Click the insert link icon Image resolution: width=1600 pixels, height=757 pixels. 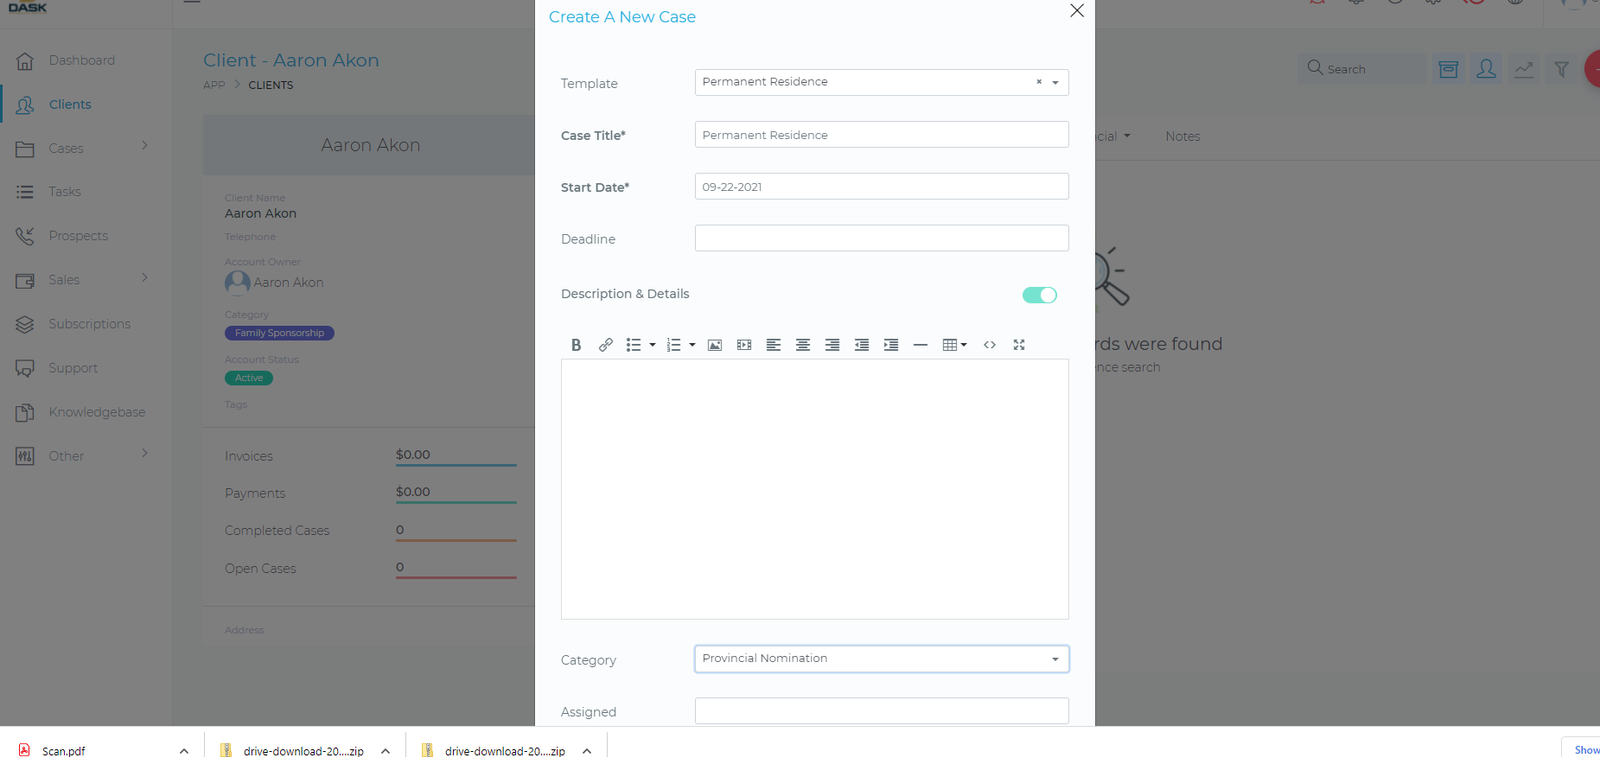(x=605, y=345)
